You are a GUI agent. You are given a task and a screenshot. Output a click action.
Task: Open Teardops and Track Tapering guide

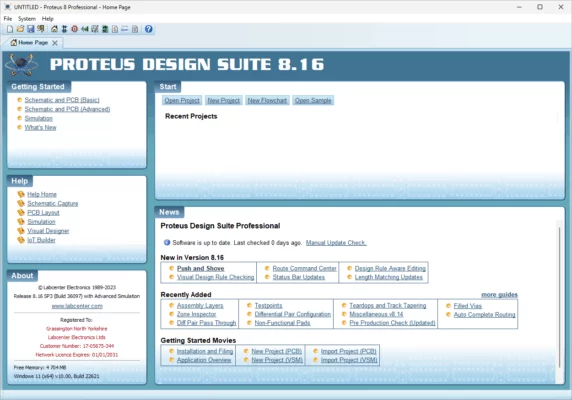point(387,306)
